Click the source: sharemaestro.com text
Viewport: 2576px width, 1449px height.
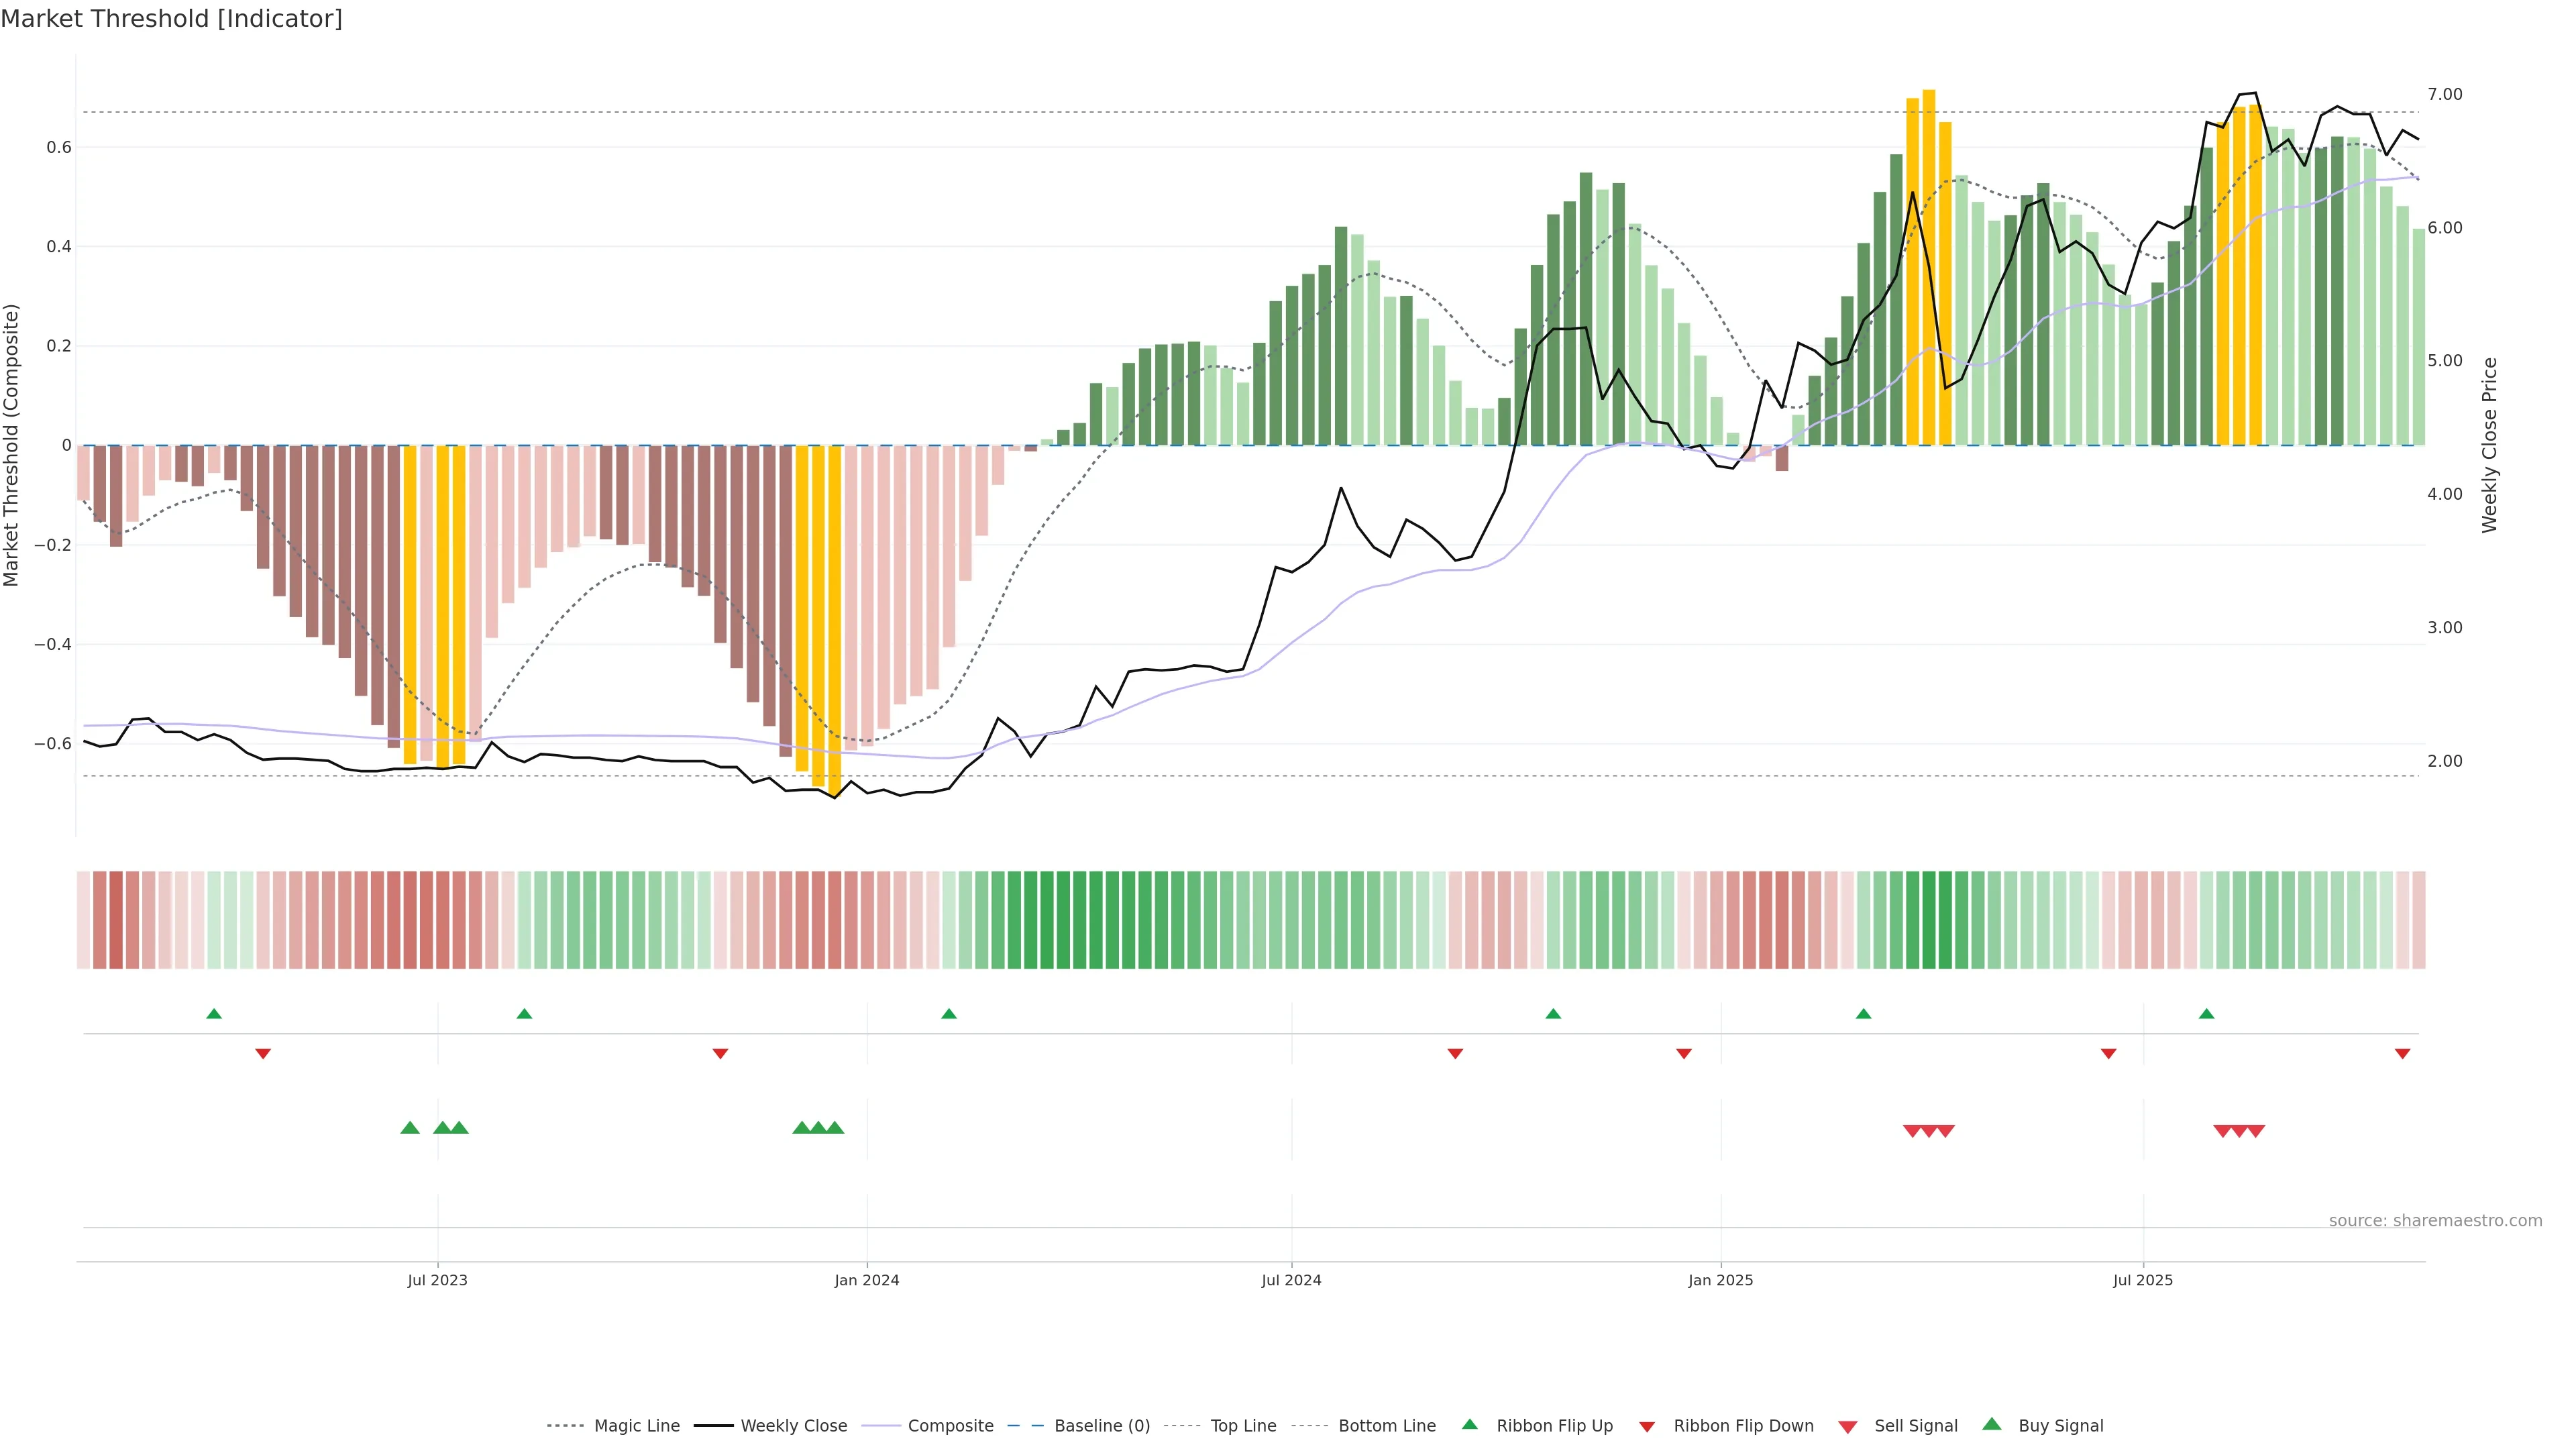[x=2435, y=1220]
